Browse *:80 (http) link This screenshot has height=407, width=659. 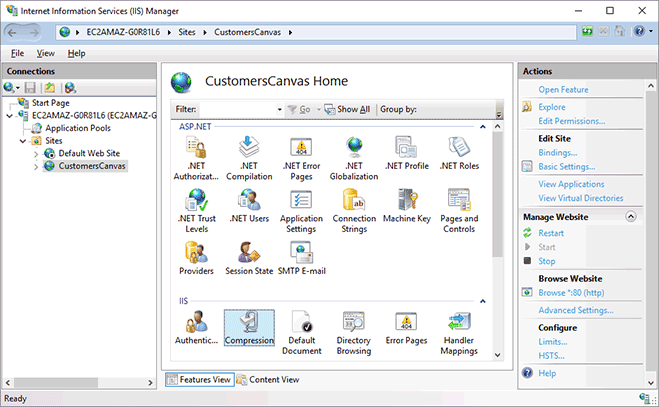[x=571, y=293]
